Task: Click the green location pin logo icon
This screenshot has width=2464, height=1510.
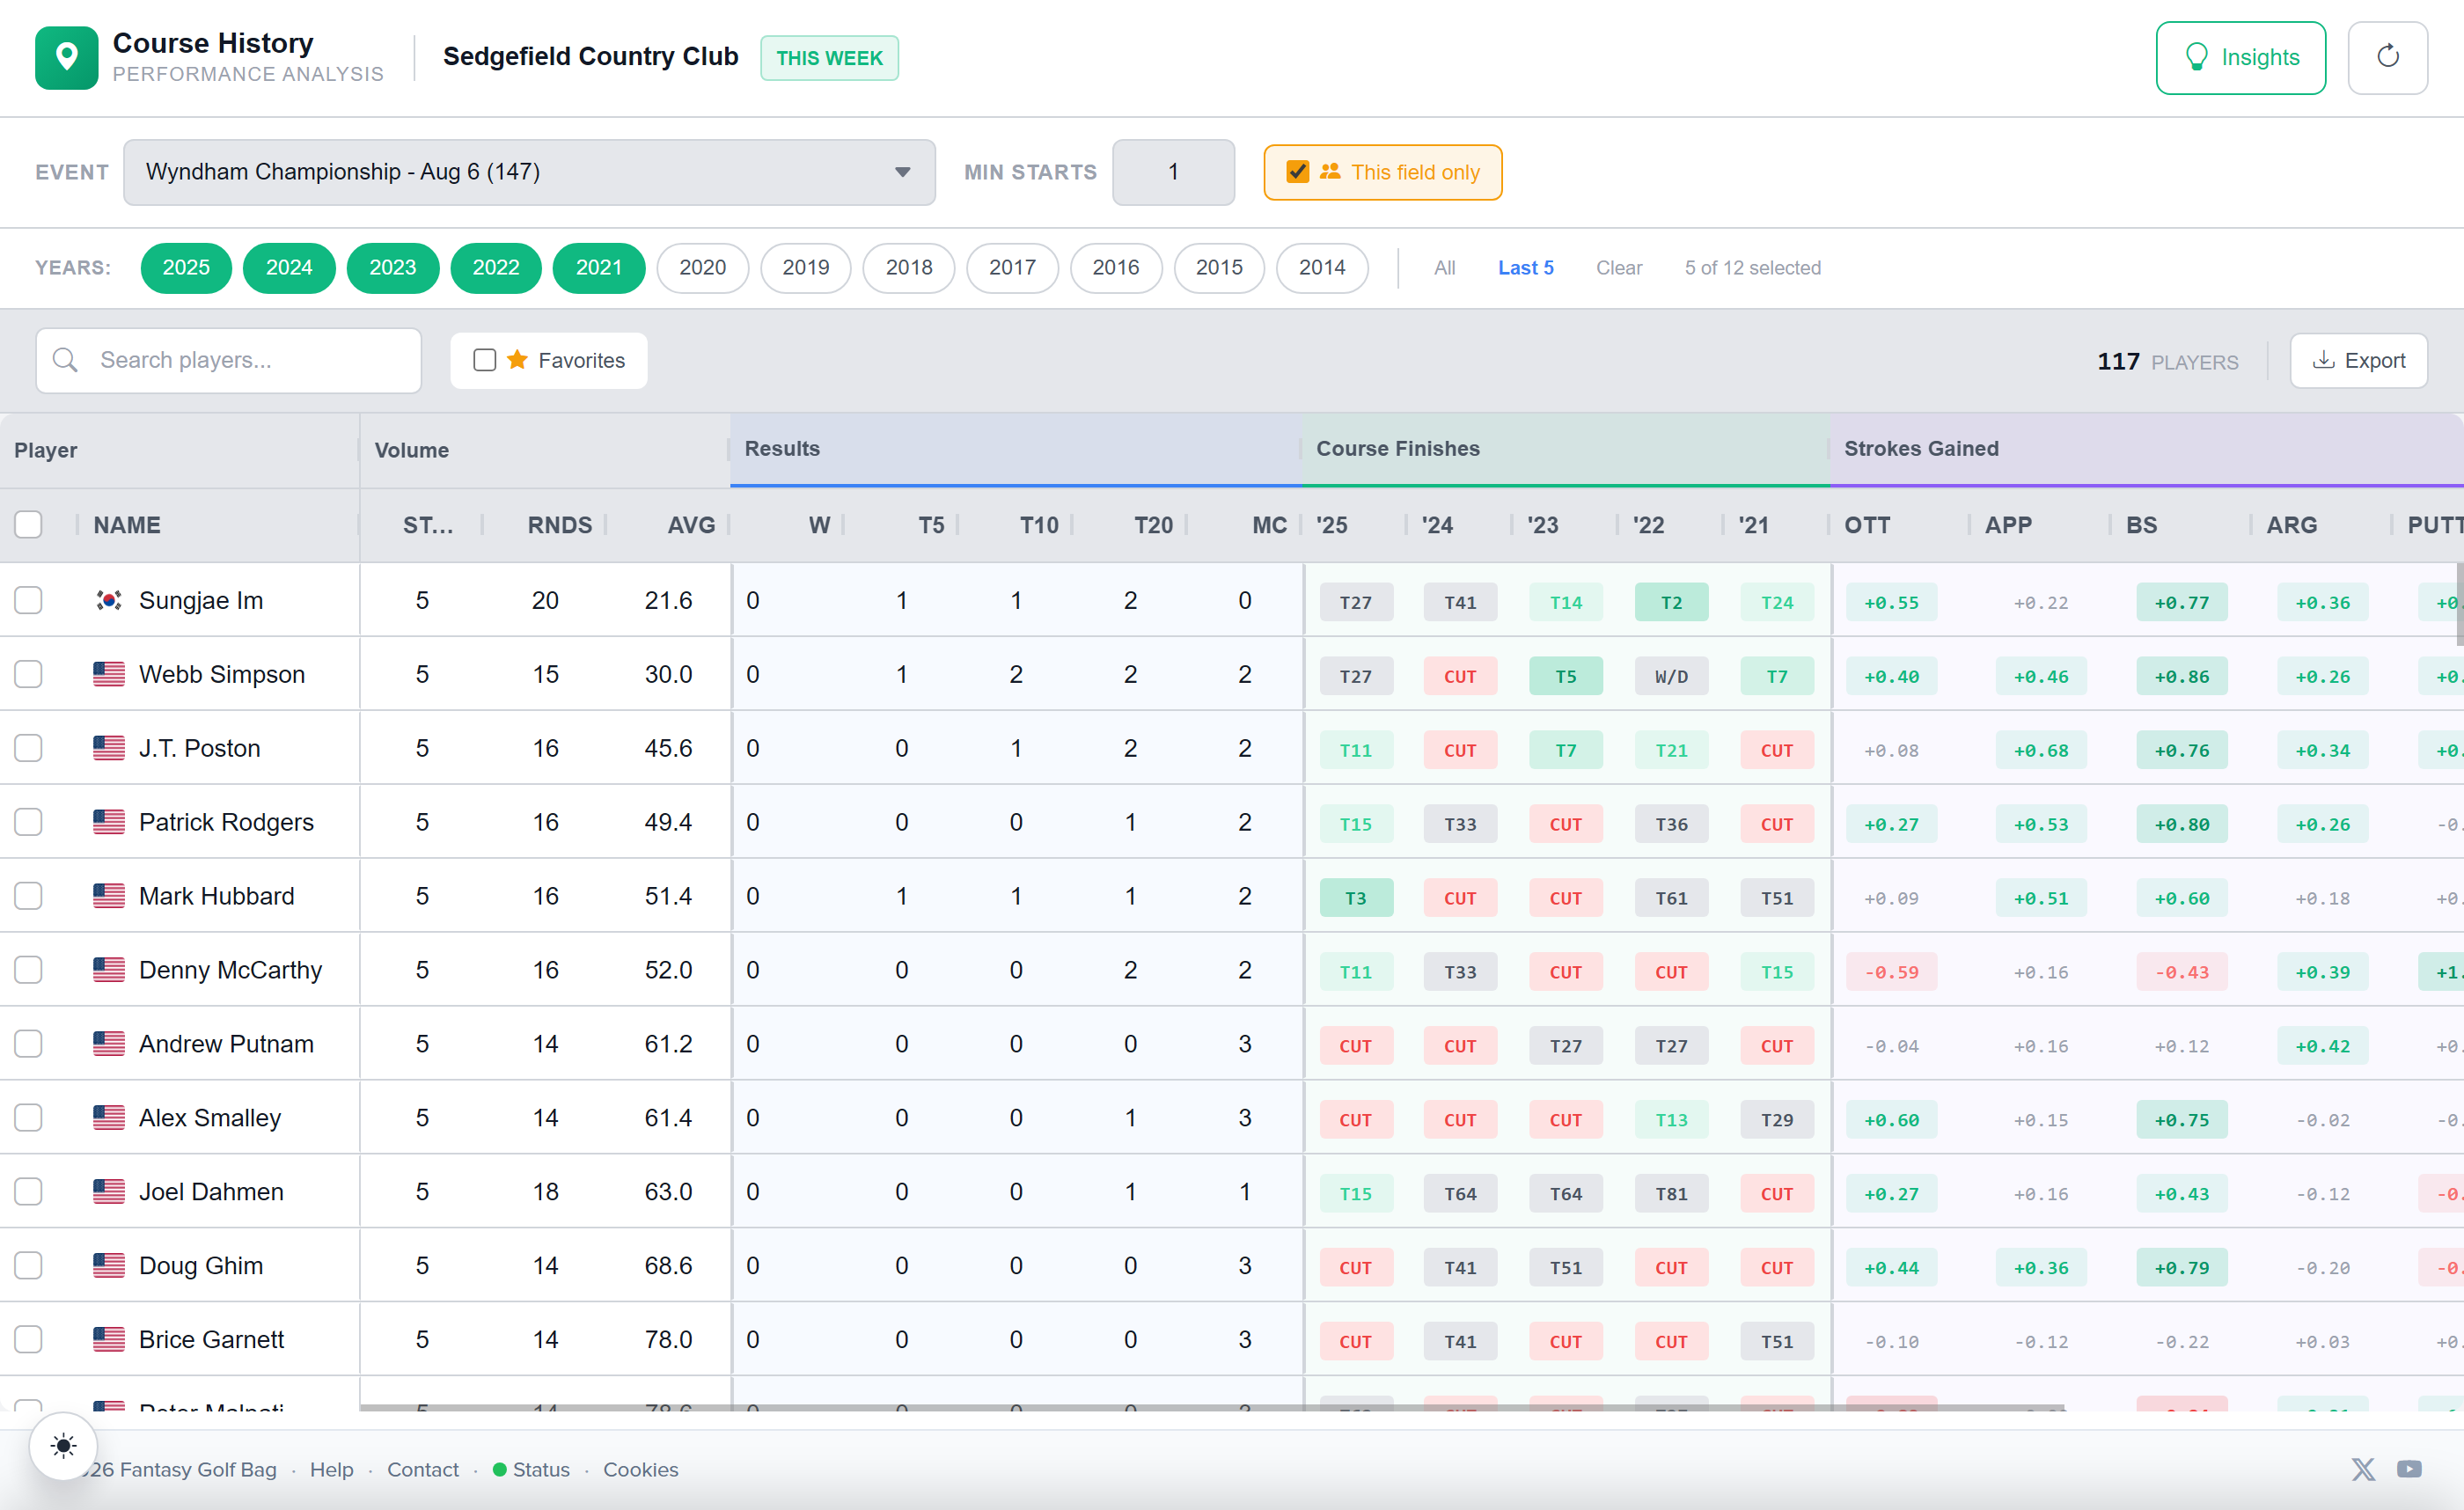Action: [x=66, y=57]
